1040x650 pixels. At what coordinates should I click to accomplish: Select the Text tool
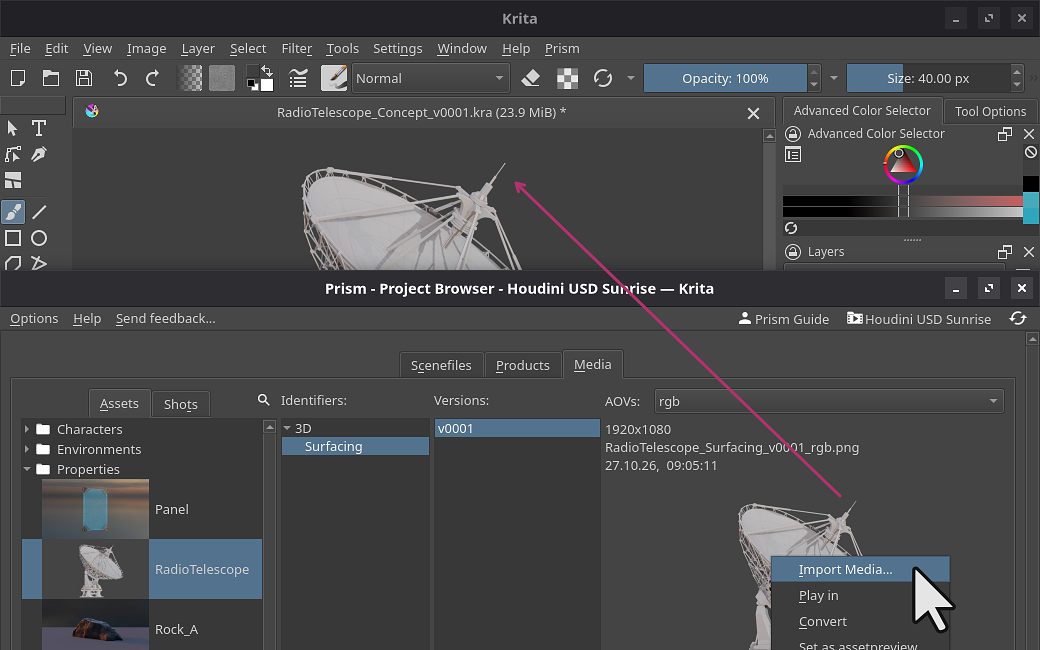point(39,128)
